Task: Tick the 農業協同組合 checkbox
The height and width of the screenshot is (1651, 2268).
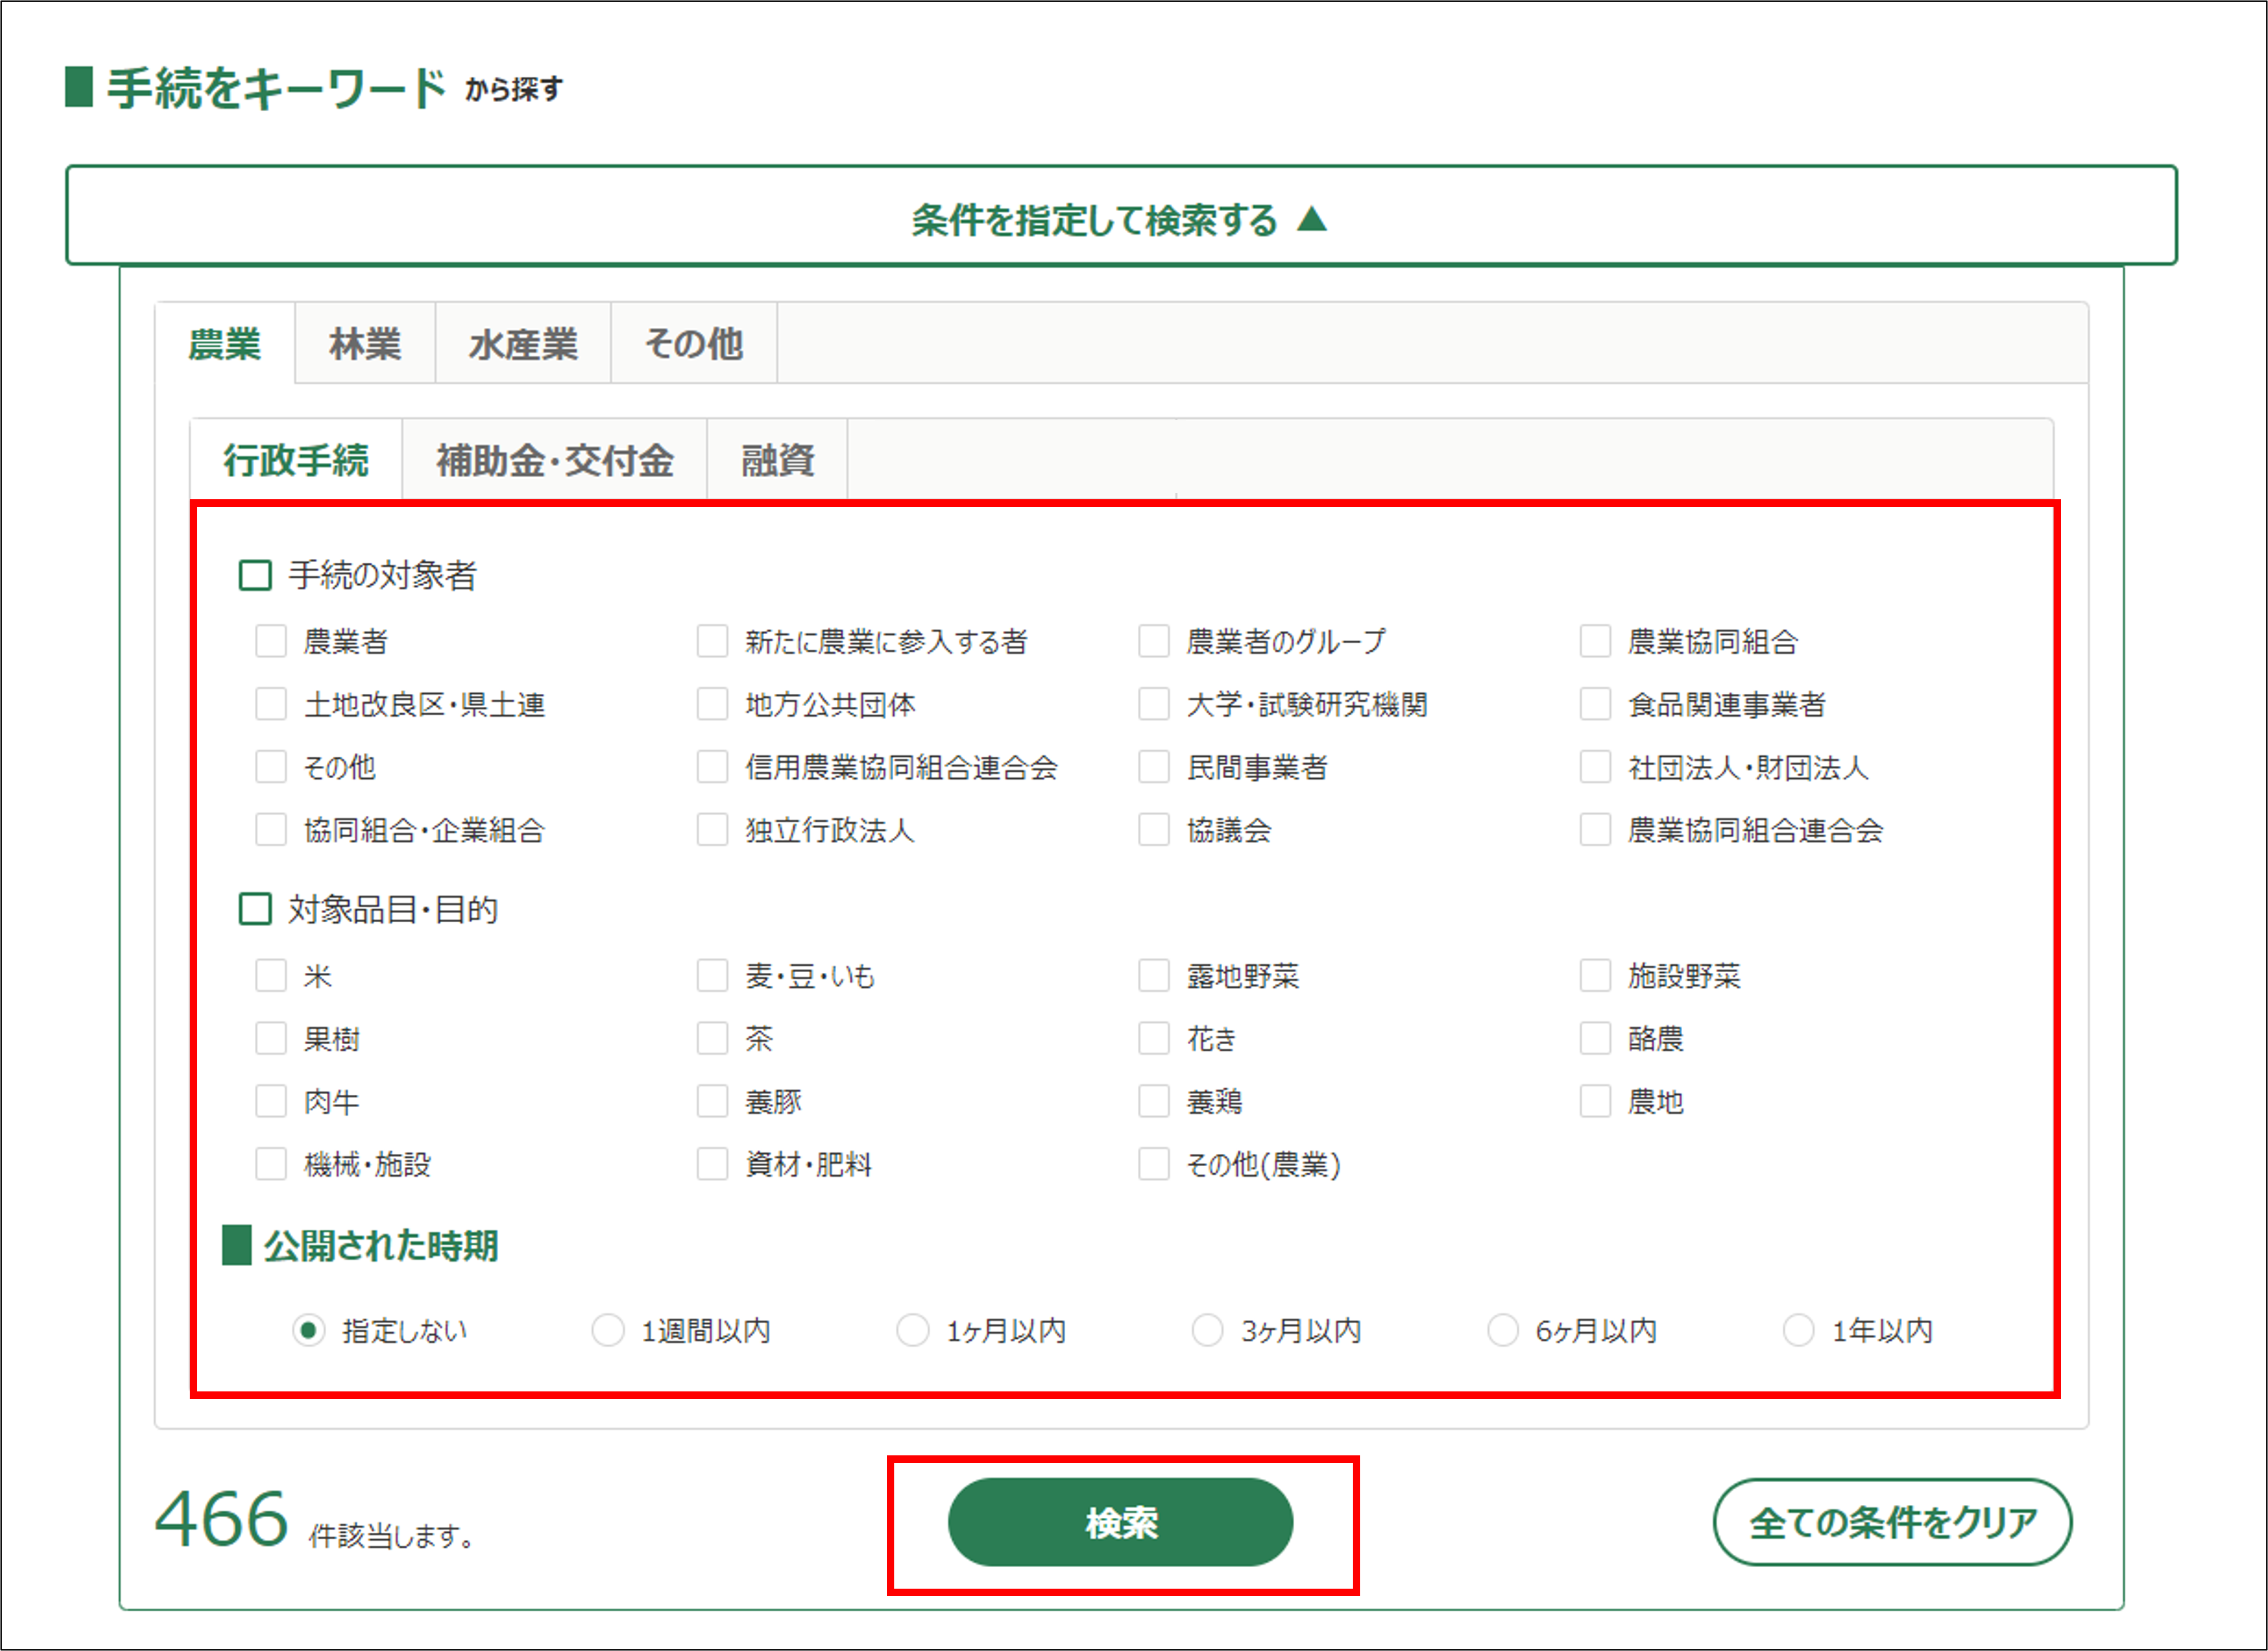Action: point(1595,641)
